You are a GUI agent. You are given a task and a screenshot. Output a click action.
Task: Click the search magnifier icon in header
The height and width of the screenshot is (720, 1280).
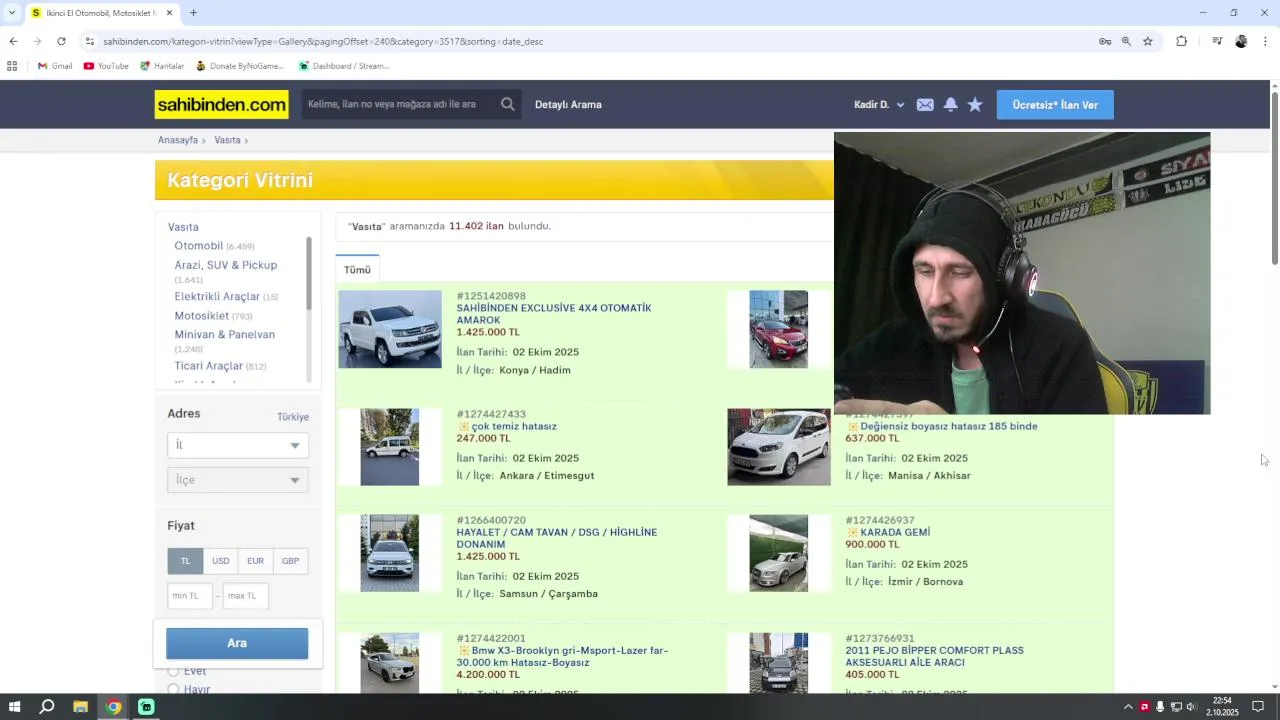[508, 104]
